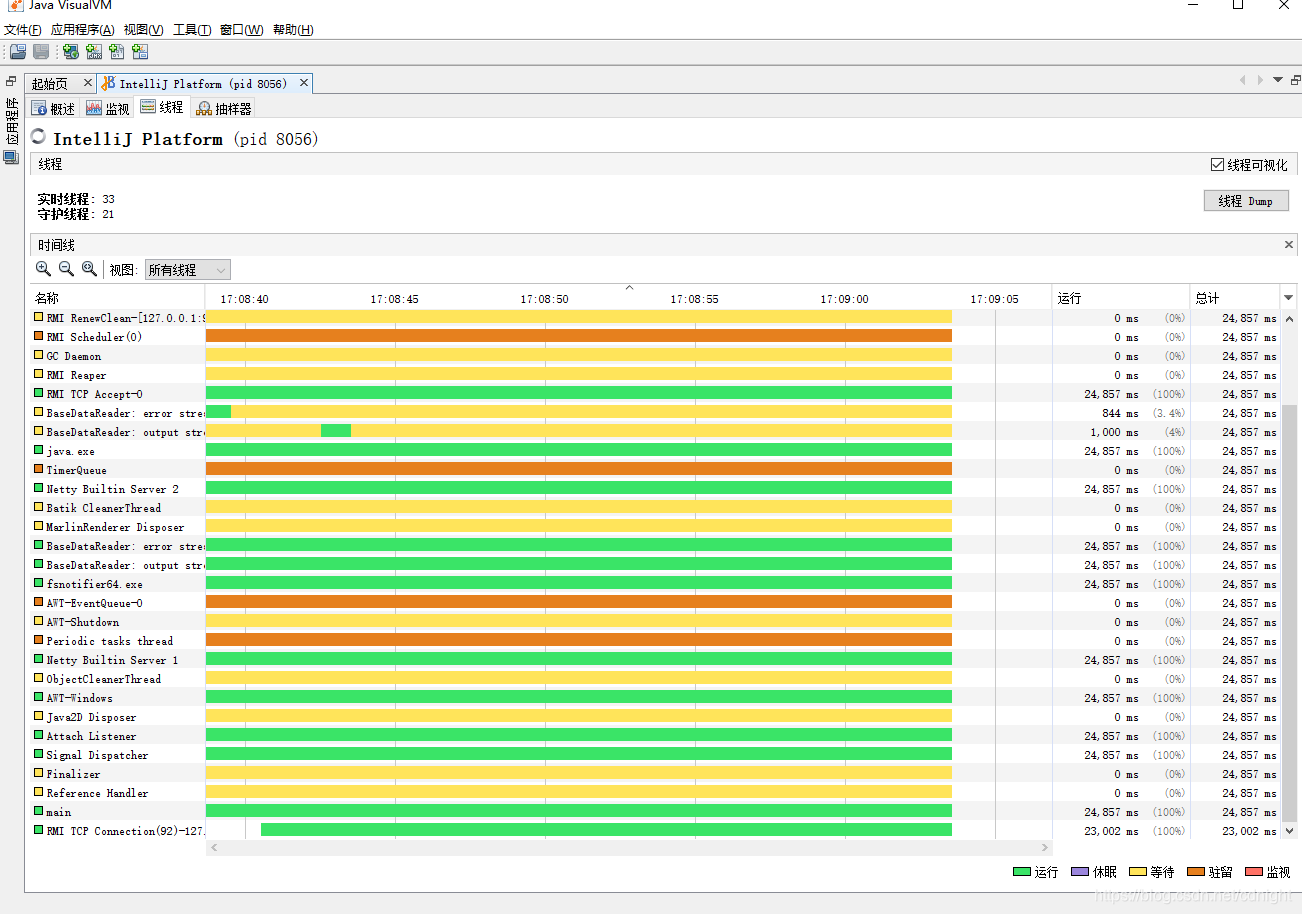This screenshot has height=914, width=1302.
Task: Click the Add Application Snapshot icon
Action: click(140, 52)
